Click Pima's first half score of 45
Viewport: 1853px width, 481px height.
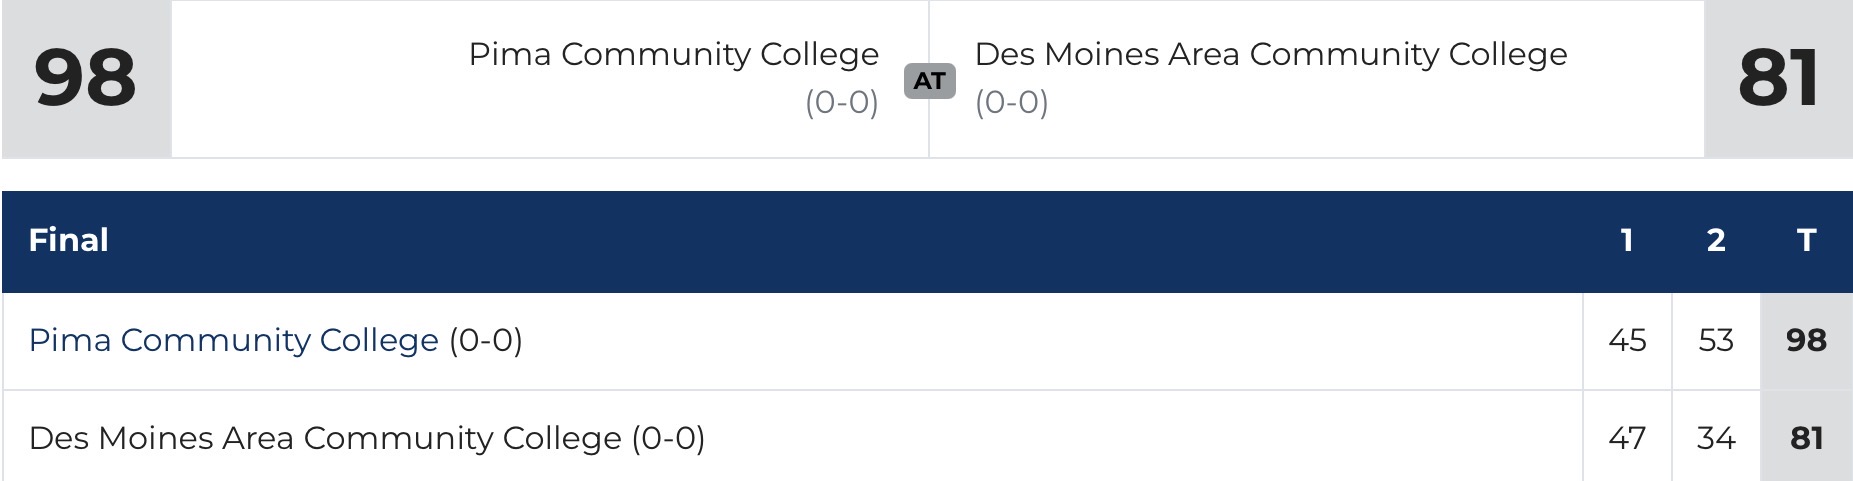(x=1627, y=341)
